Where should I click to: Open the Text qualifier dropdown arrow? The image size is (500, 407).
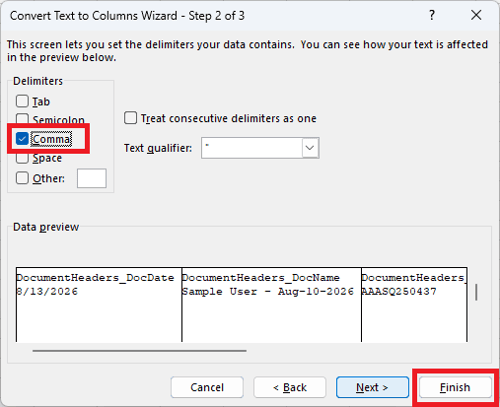(x=310, y=148)
